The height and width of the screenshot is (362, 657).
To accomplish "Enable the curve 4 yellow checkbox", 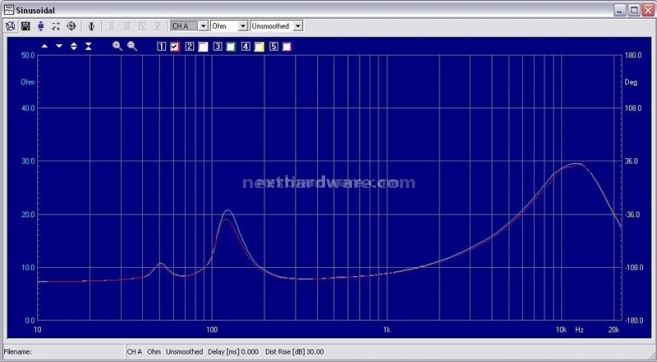I will click(259, 47).
